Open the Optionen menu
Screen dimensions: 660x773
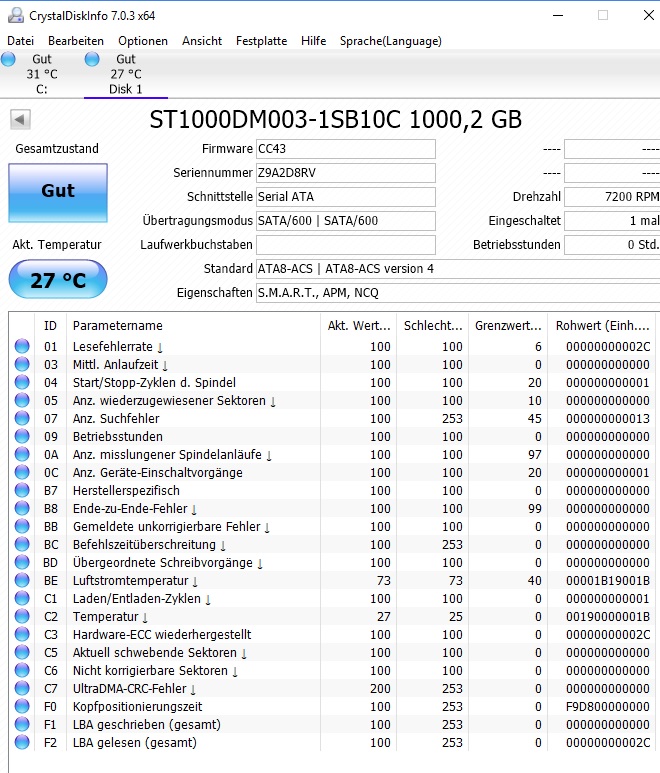click(143, 41)
